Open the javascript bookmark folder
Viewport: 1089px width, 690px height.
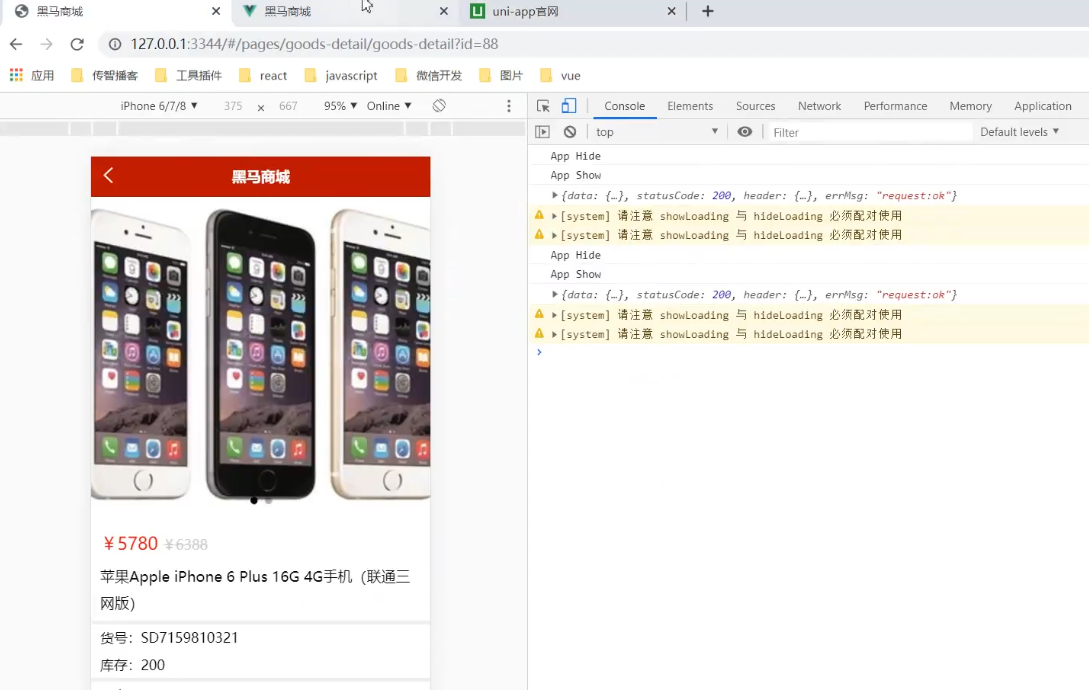point(341,75)
